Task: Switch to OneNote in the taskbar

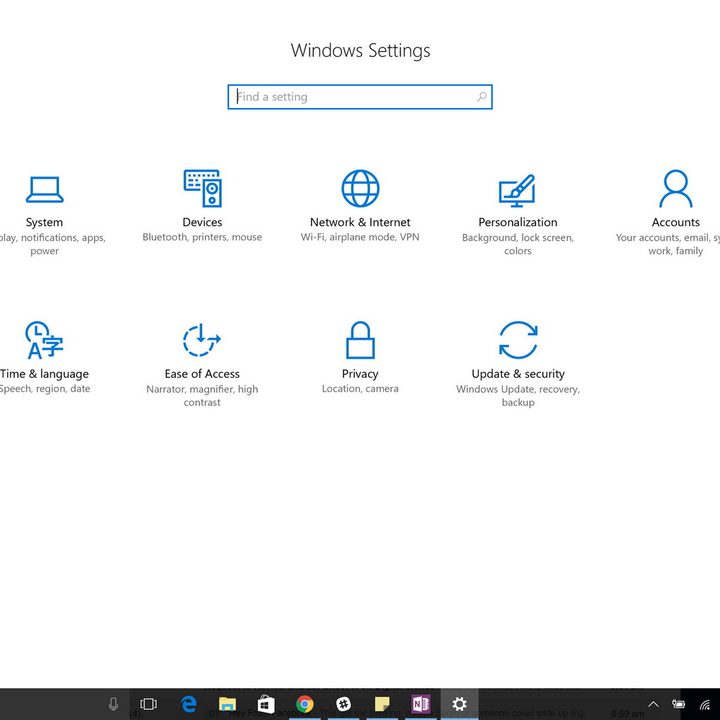Action: tap(421, 703)
